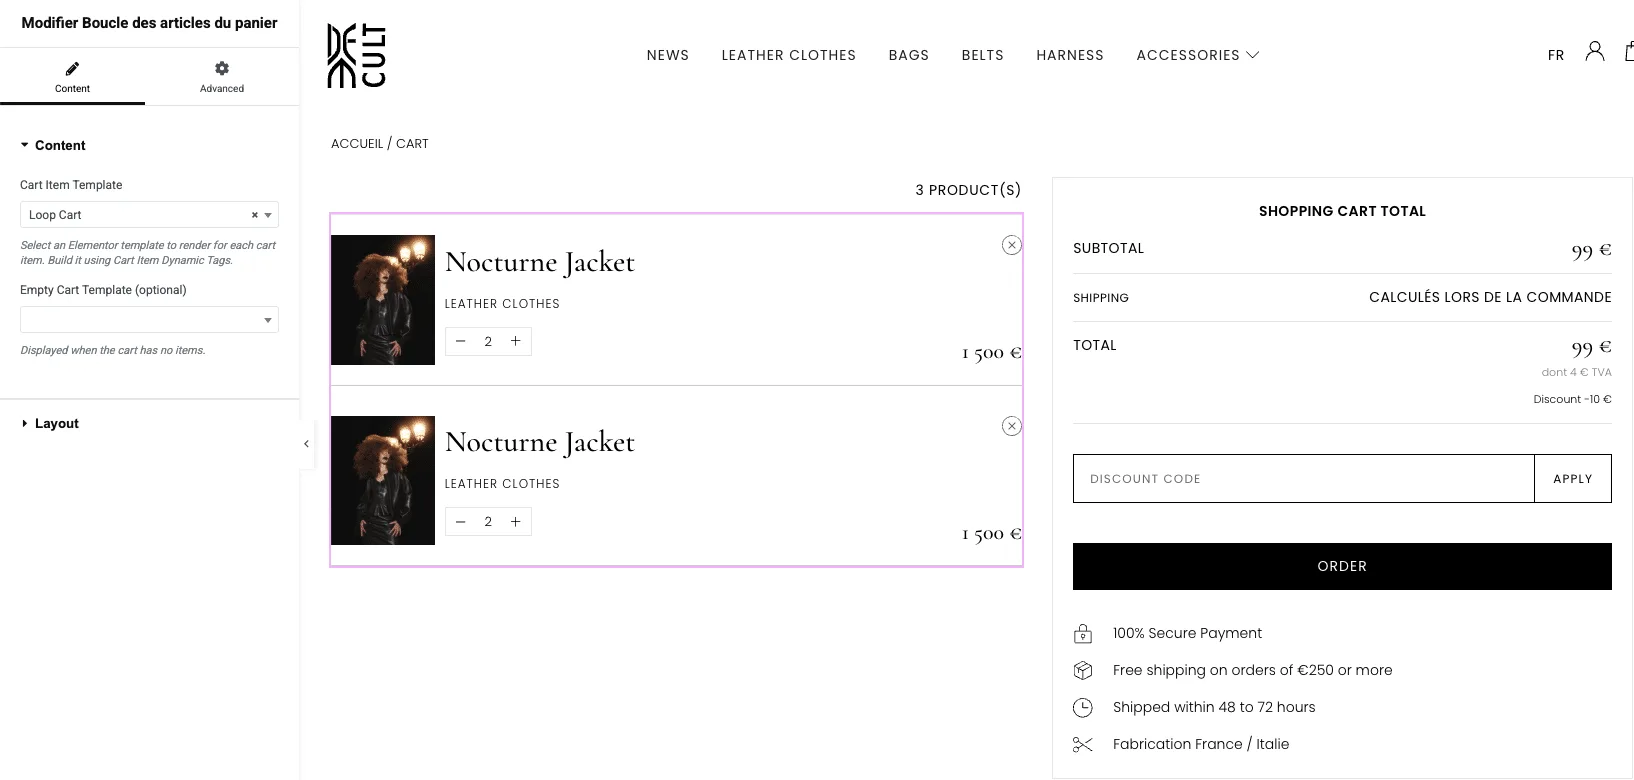Viewport: 1634px width, 780px height.
Task: Open the NEWS menu item
Action: (667, 55)
